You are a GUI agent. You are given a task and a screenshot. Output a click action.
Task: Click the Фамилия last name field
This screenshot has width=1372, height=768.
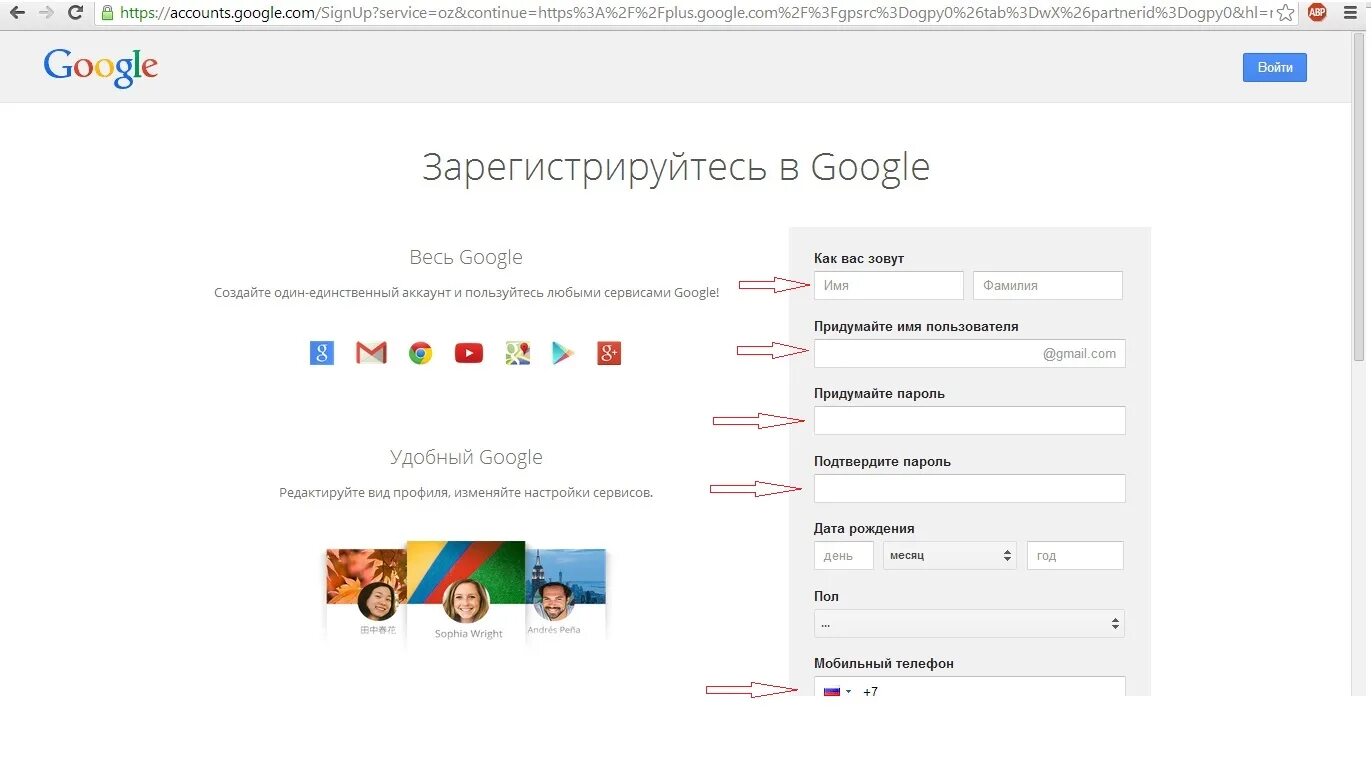coord(1048,285)
